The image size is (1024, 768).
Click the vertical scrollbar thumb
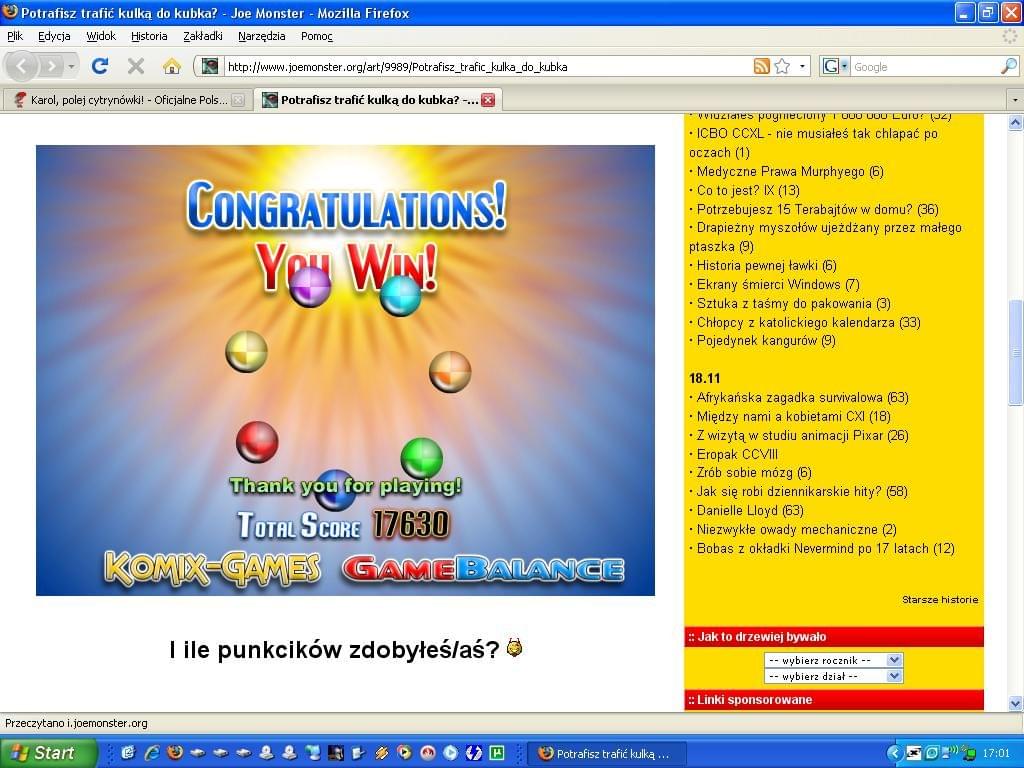point(1016,352)
